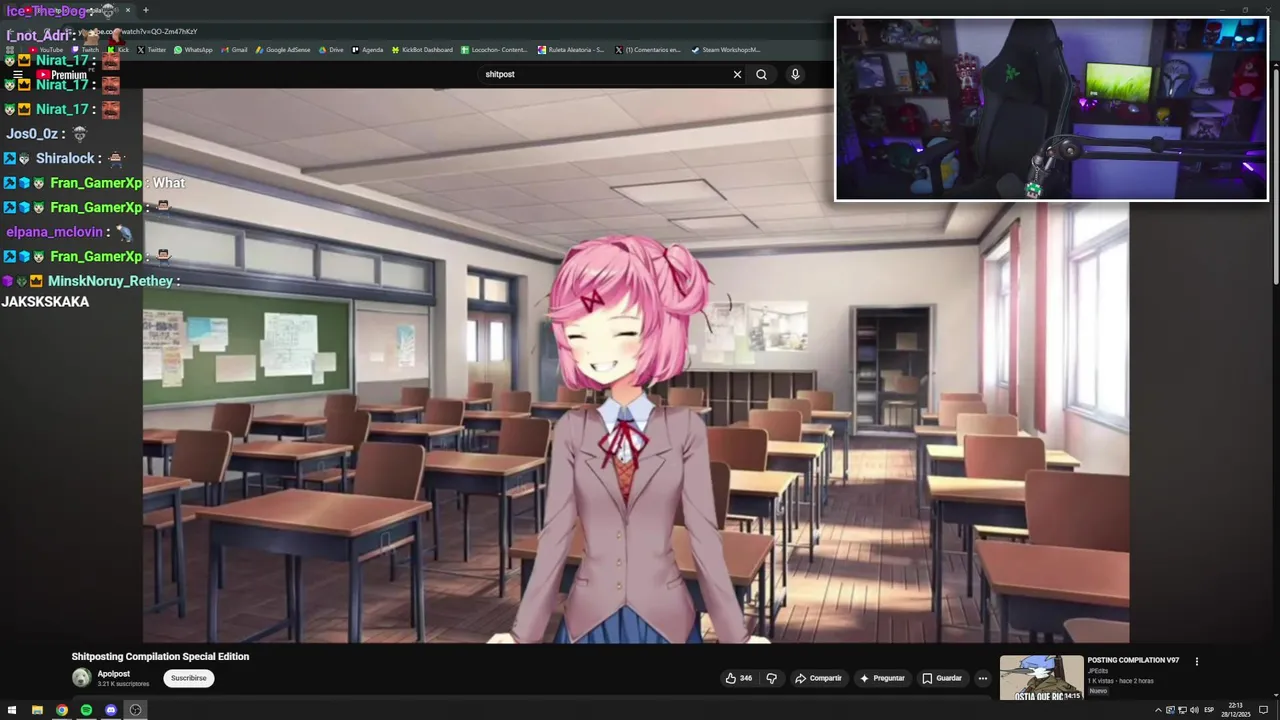Open the Drive bookmark

coord(331,49)
